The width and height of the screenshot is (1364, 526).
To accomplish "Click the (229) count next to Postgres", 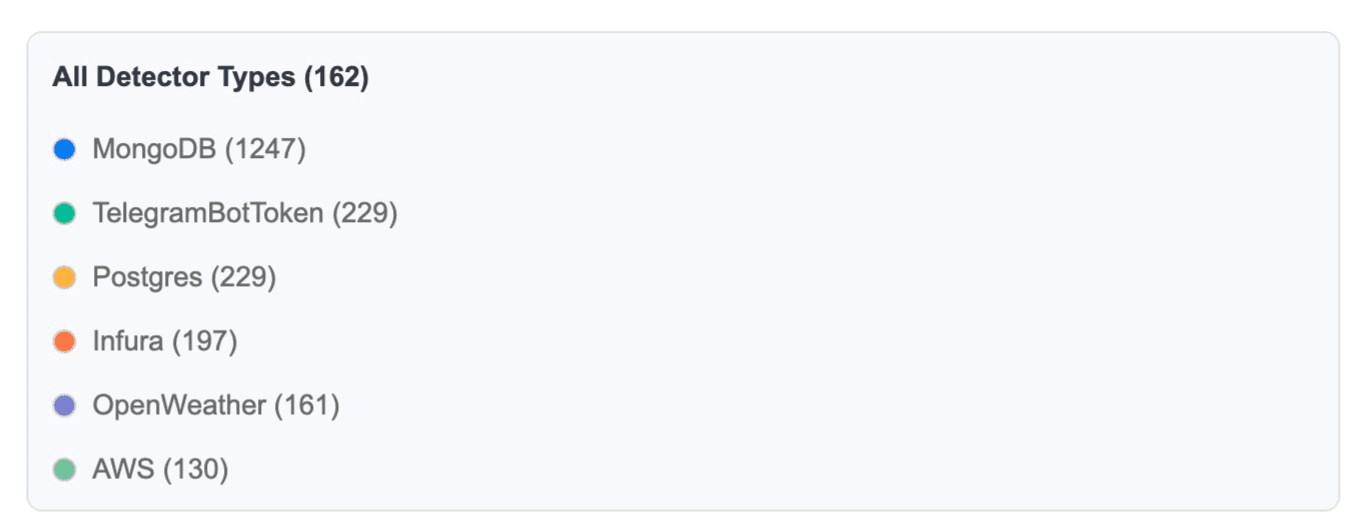I will pos(243,278).
